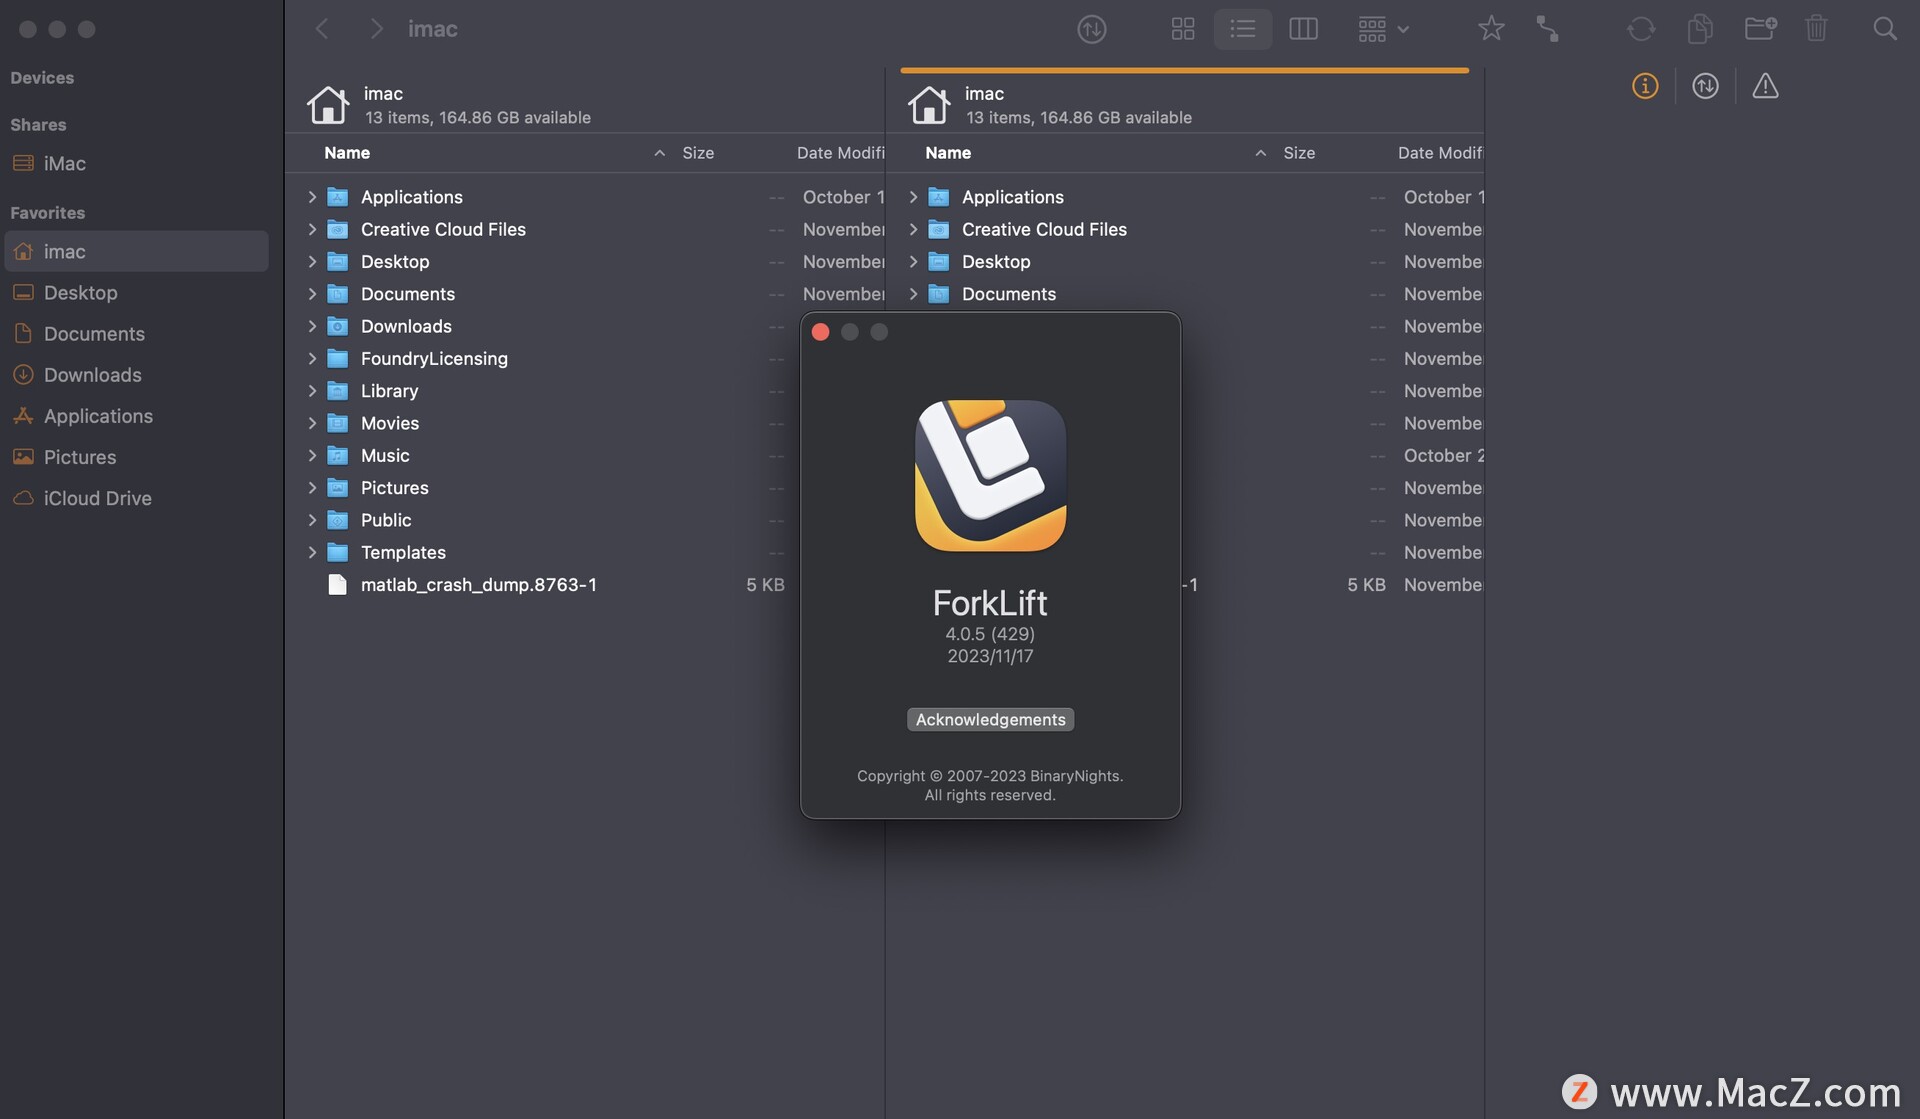Image resolution: width=1920 pixels, height=1119 pixels.
Task: Click the Trash delete icon
Action: (1817, 29)
